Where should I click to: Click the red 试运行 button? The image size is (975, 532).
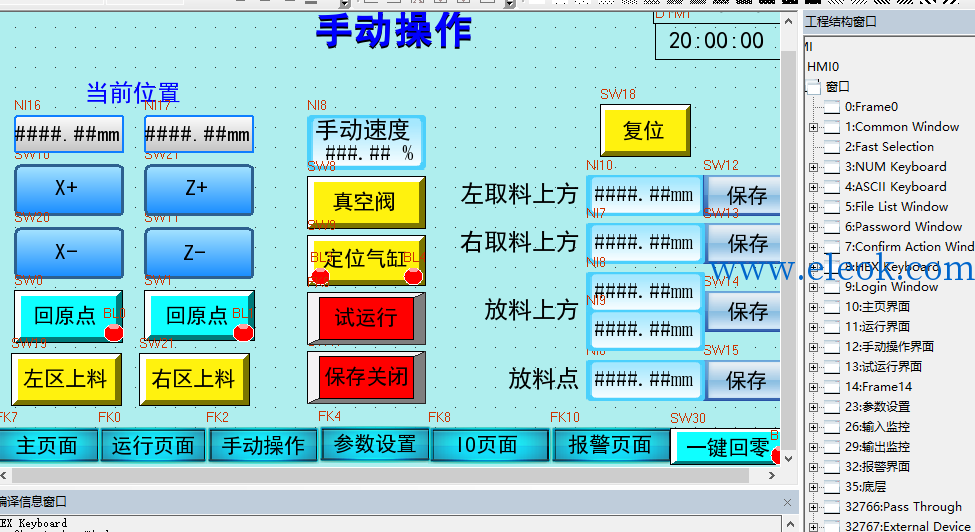point(366,318)
